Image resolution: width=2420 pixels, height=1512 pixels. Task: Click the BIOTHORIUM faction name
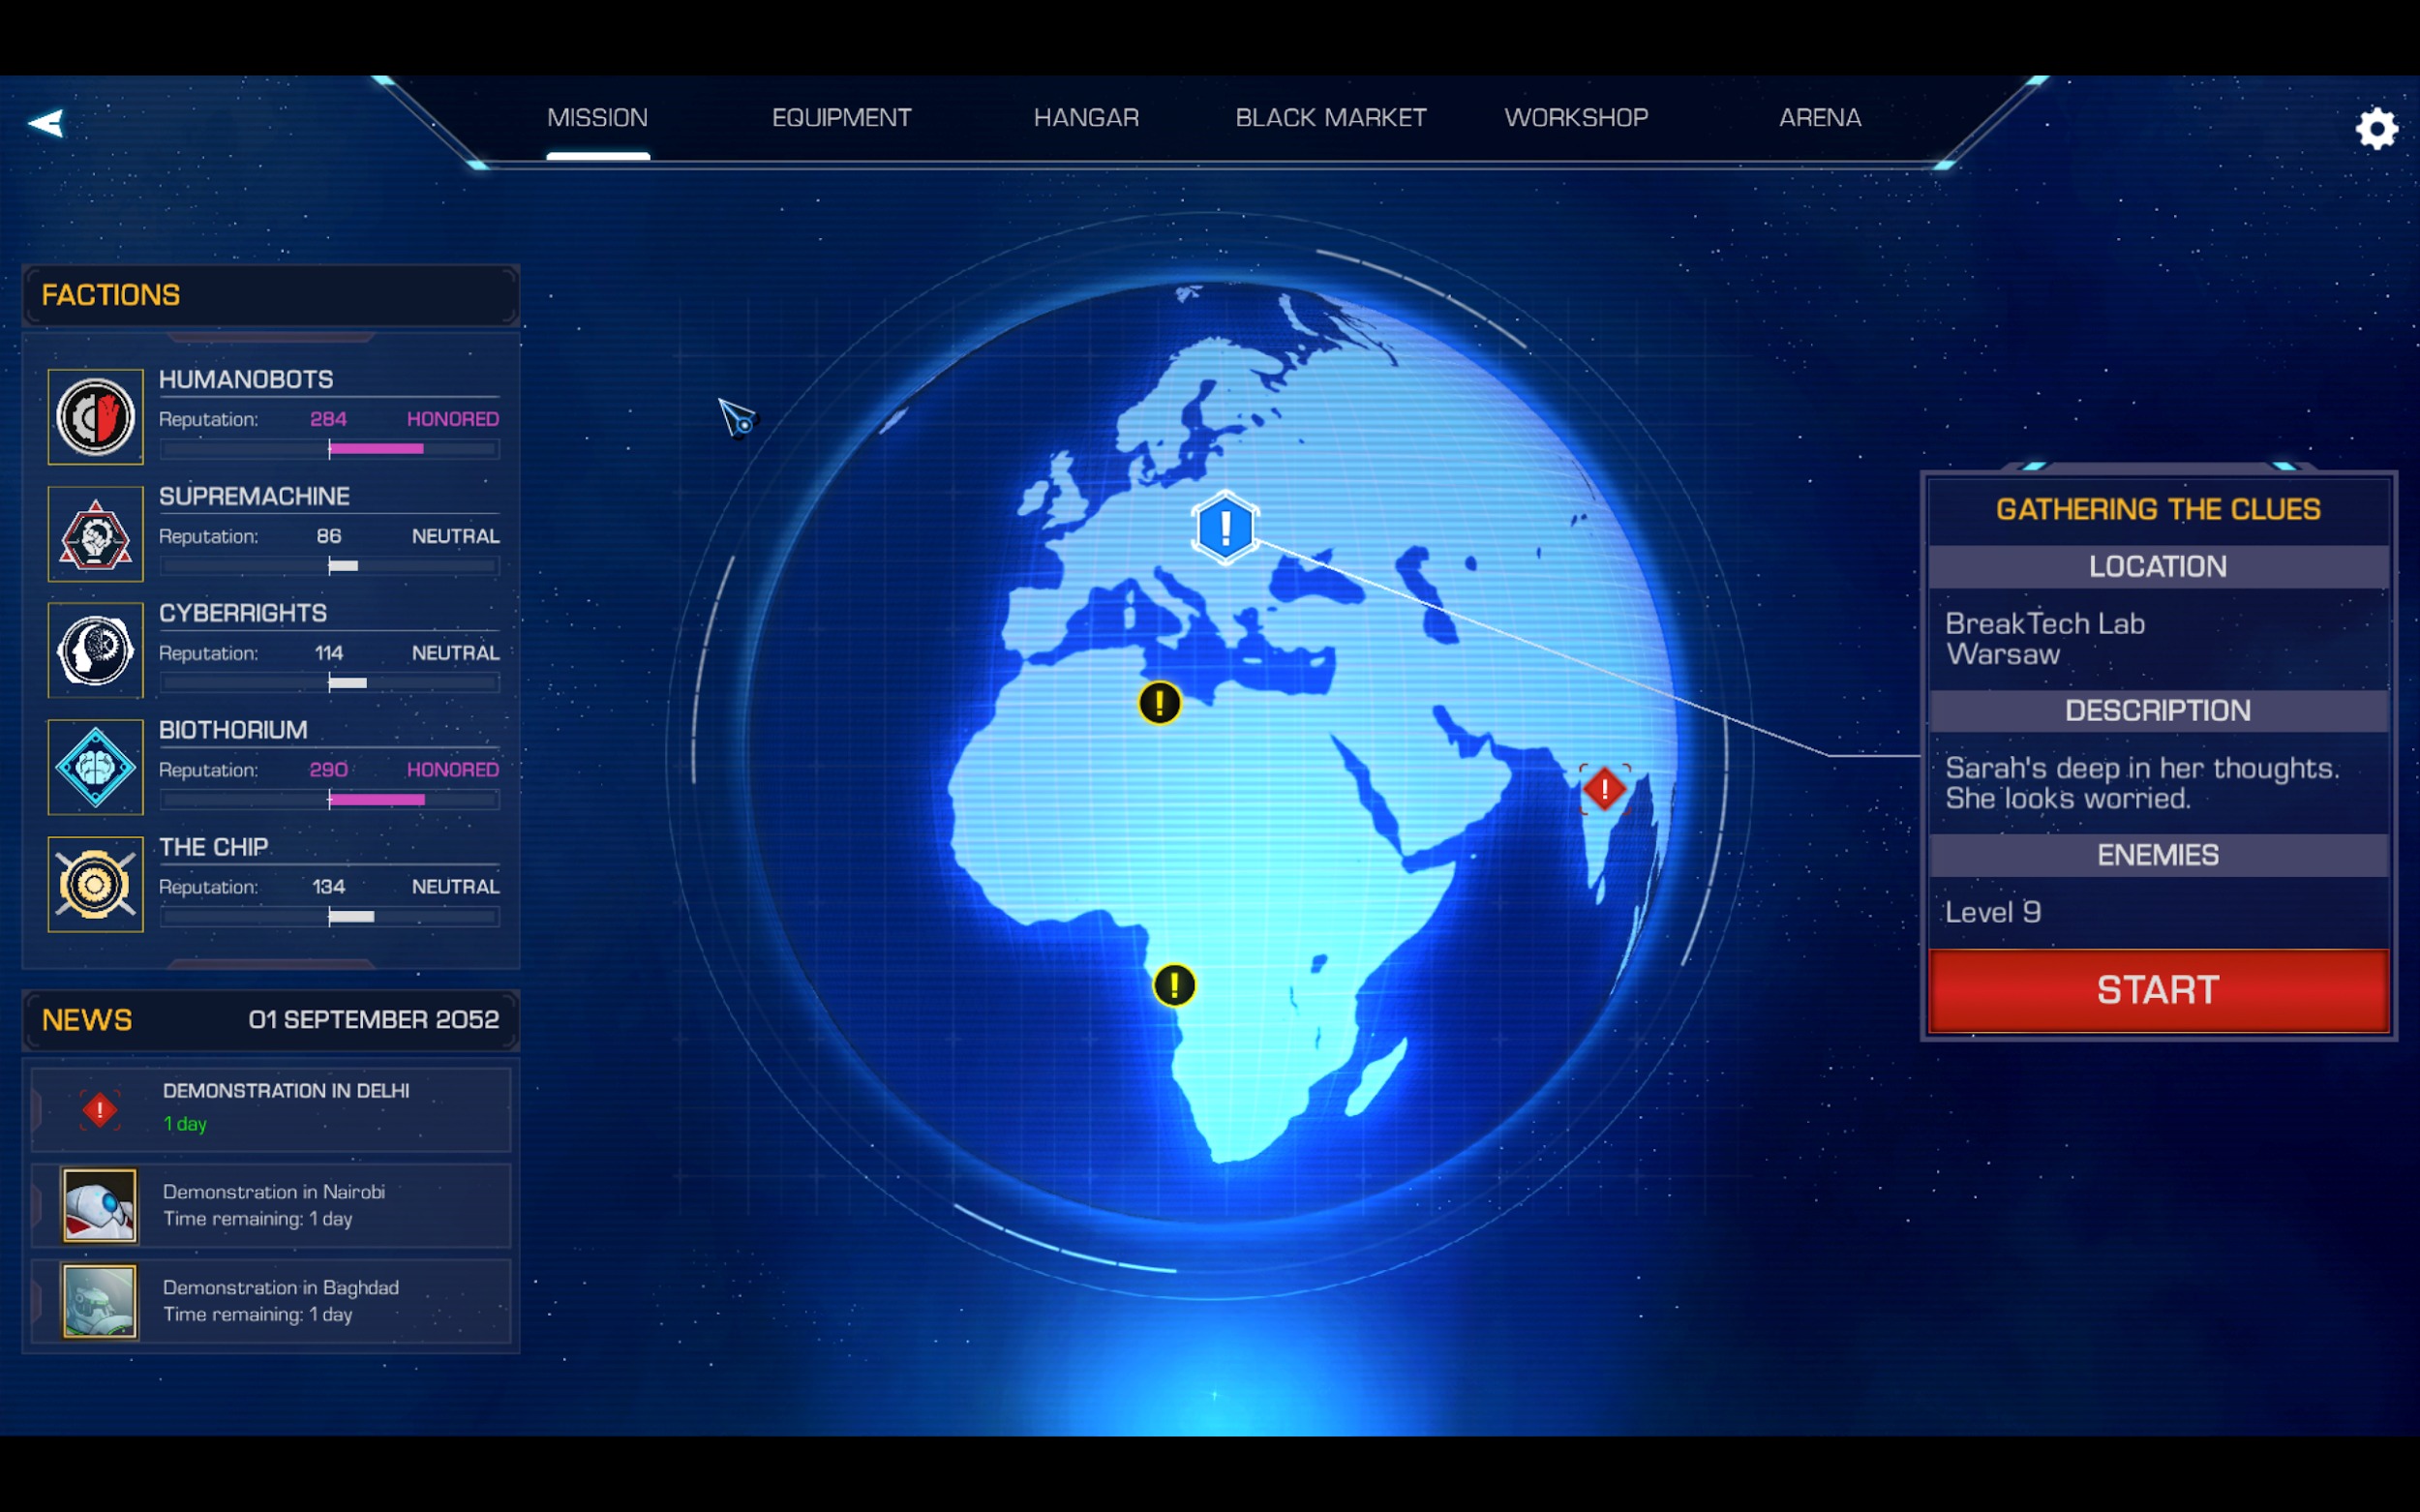point(233,731)
